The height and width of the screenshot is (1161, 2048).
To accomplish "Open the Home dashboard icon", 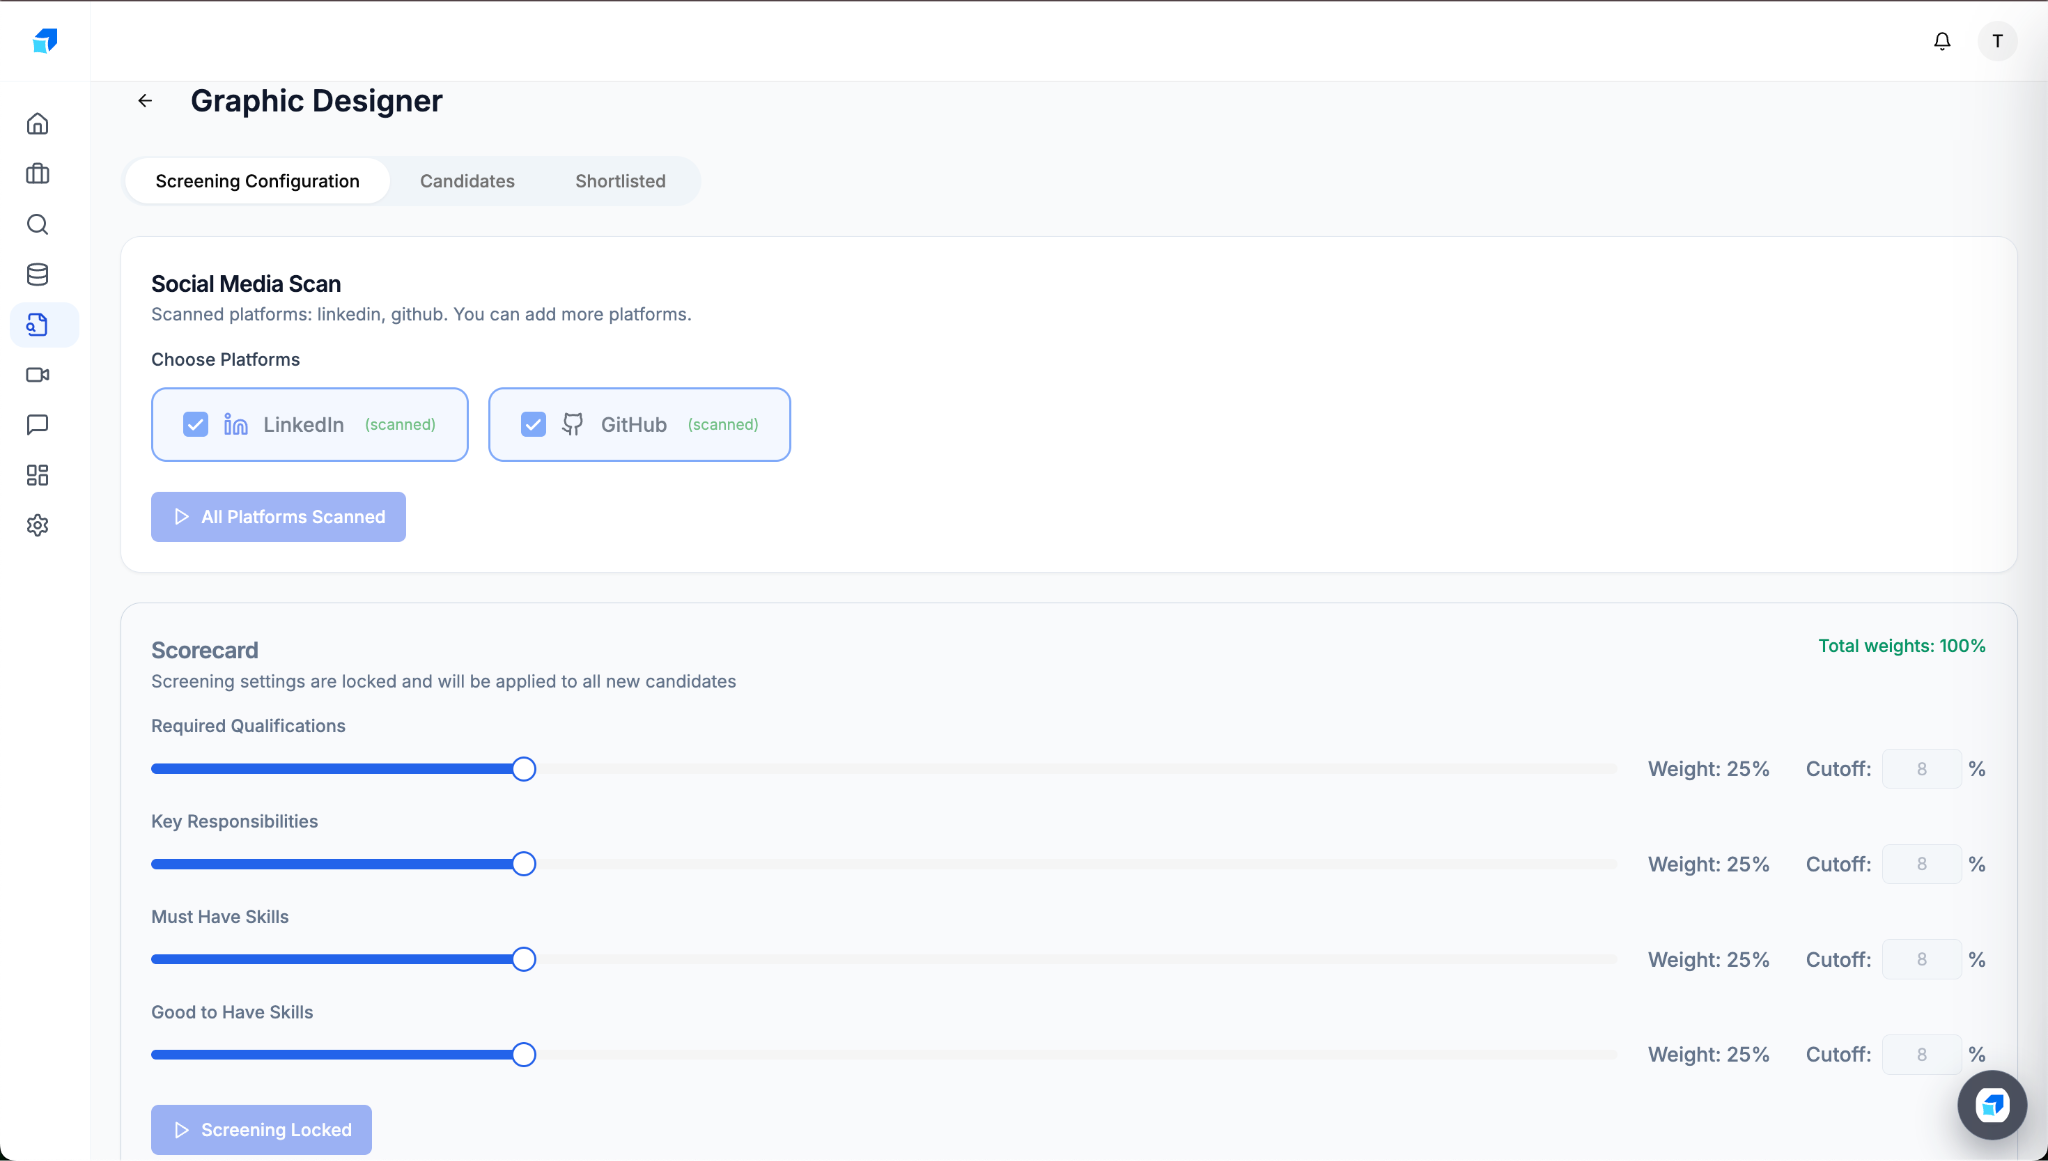I will [38, 123].
